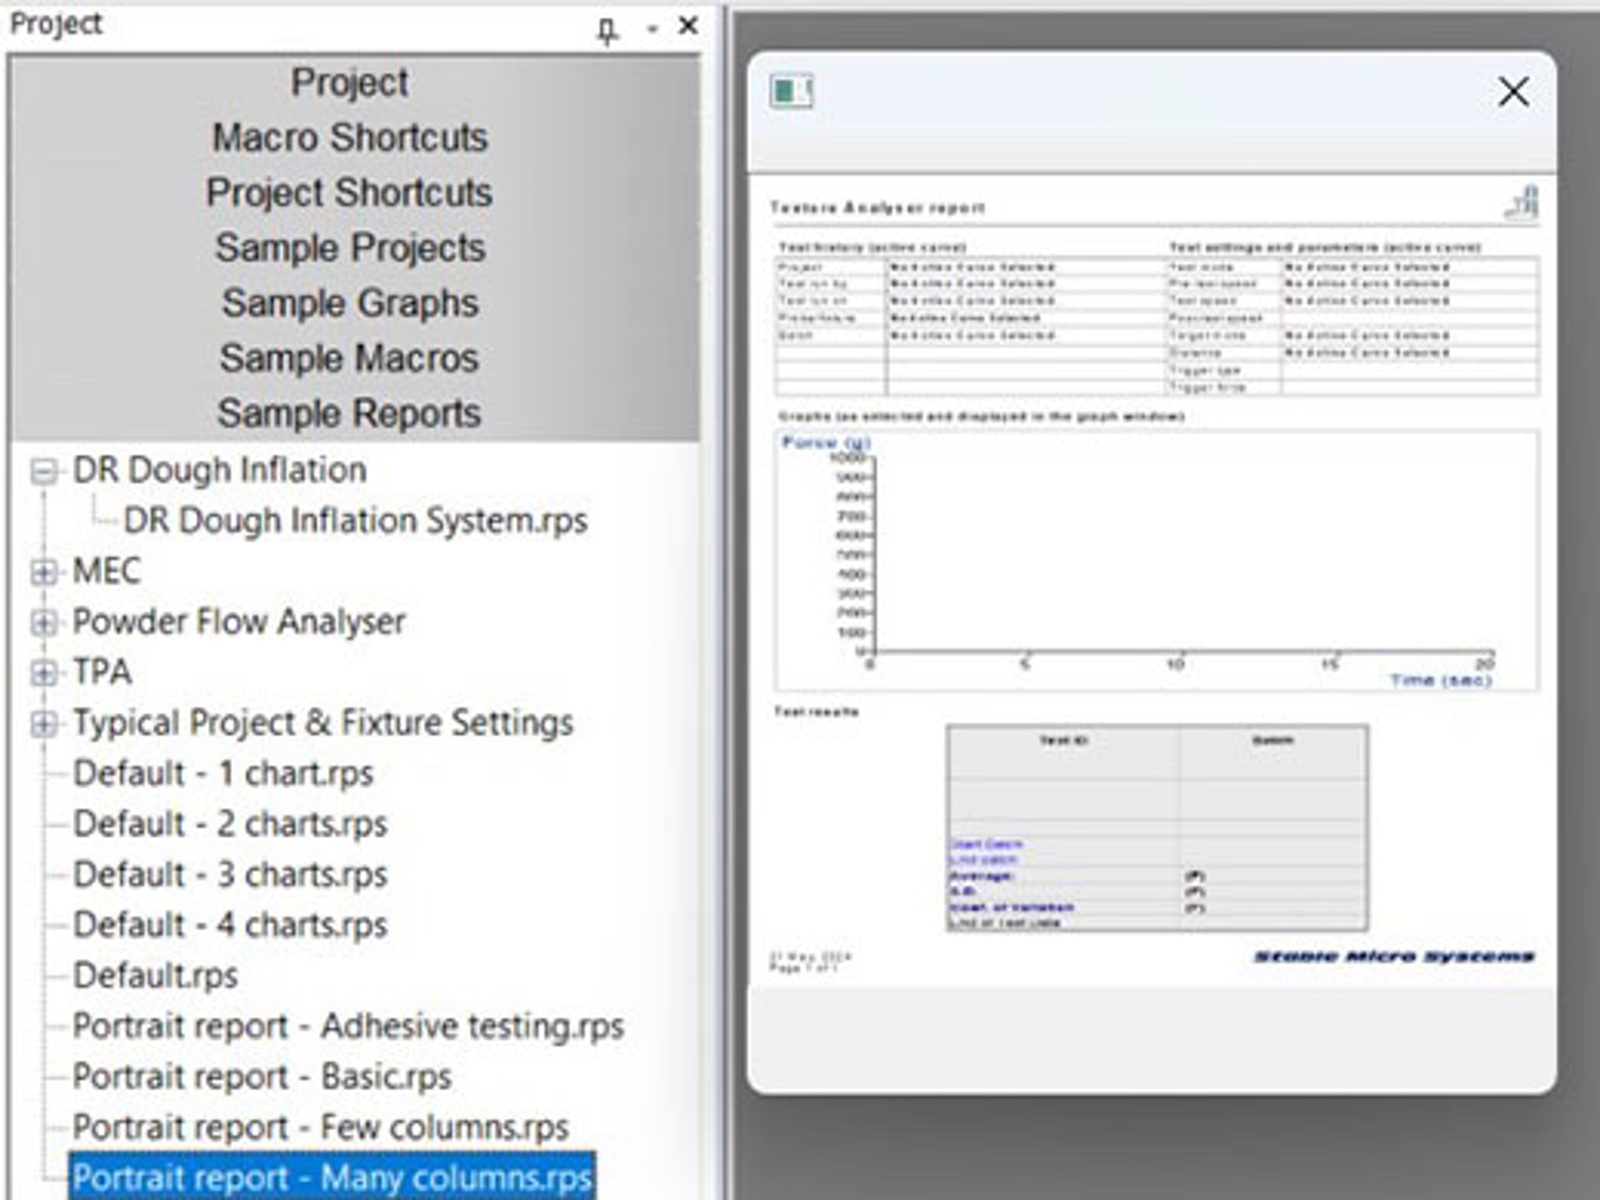The width and height of the screenshot is (1600, 1200).
Task: Click the Test results table in preview
Action: tap(1157, 828)
